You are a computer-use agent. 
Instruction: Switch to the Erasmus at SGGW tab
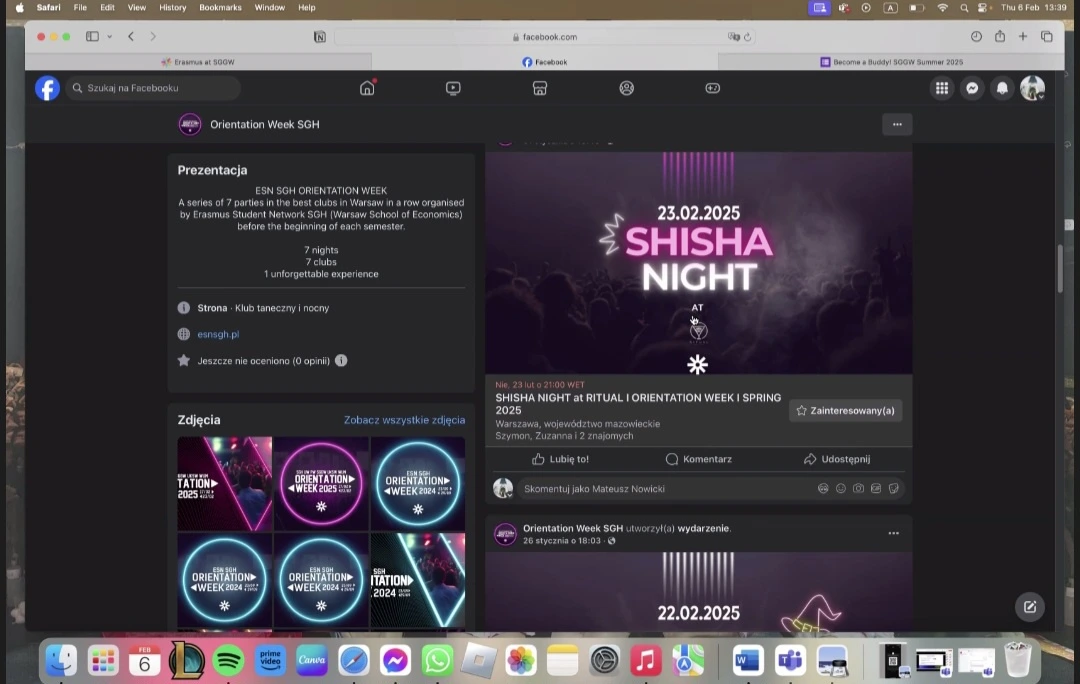click(x=198, y=62)
